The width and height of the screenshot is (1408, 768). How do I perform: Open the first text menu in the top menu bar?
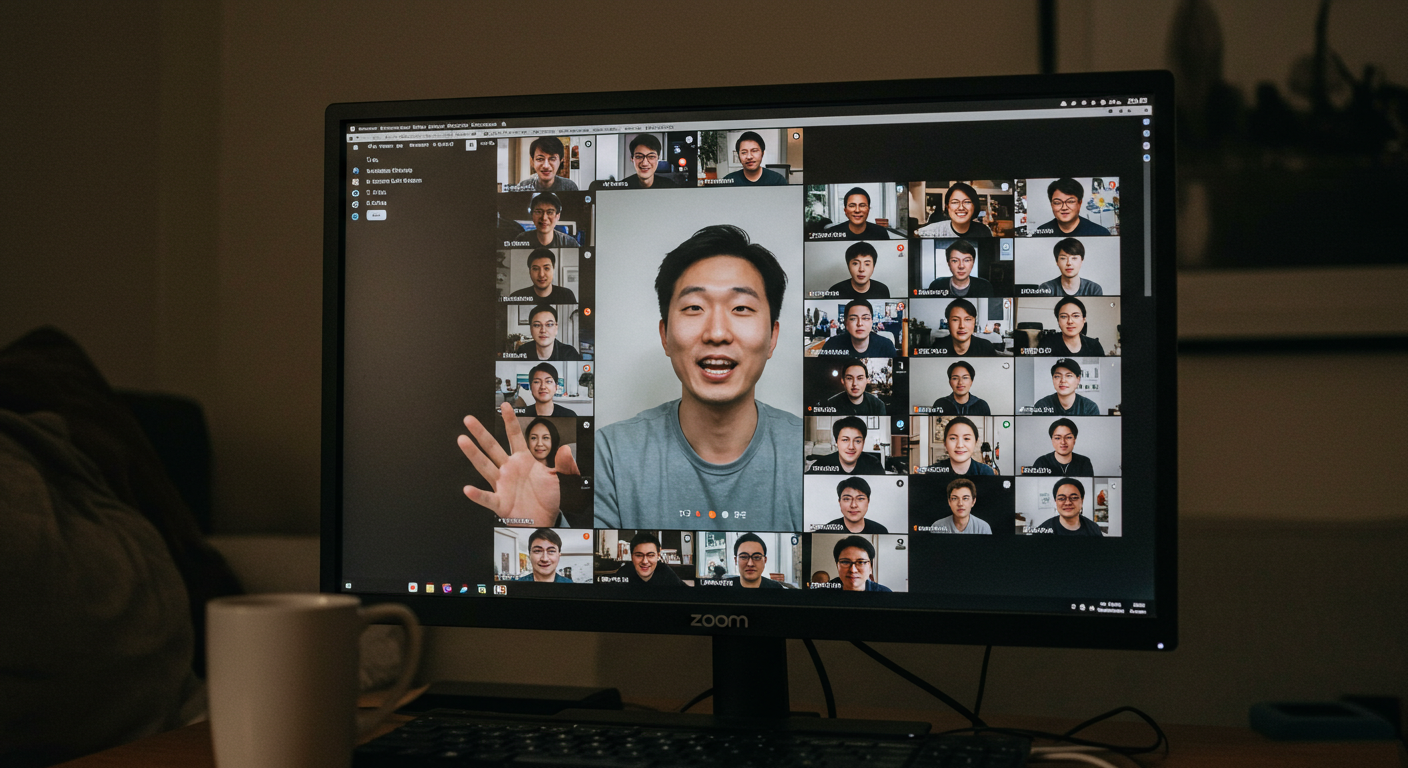point(368,129)
